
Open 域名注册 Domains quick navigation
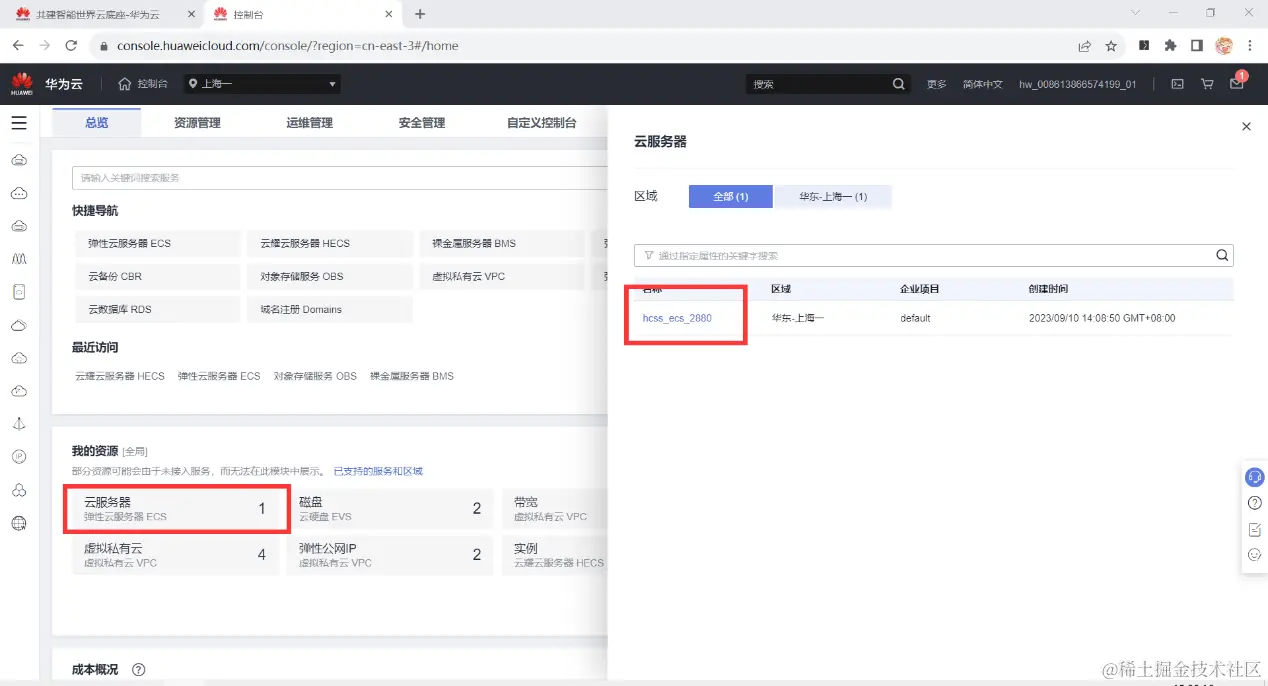pos(330,309)
